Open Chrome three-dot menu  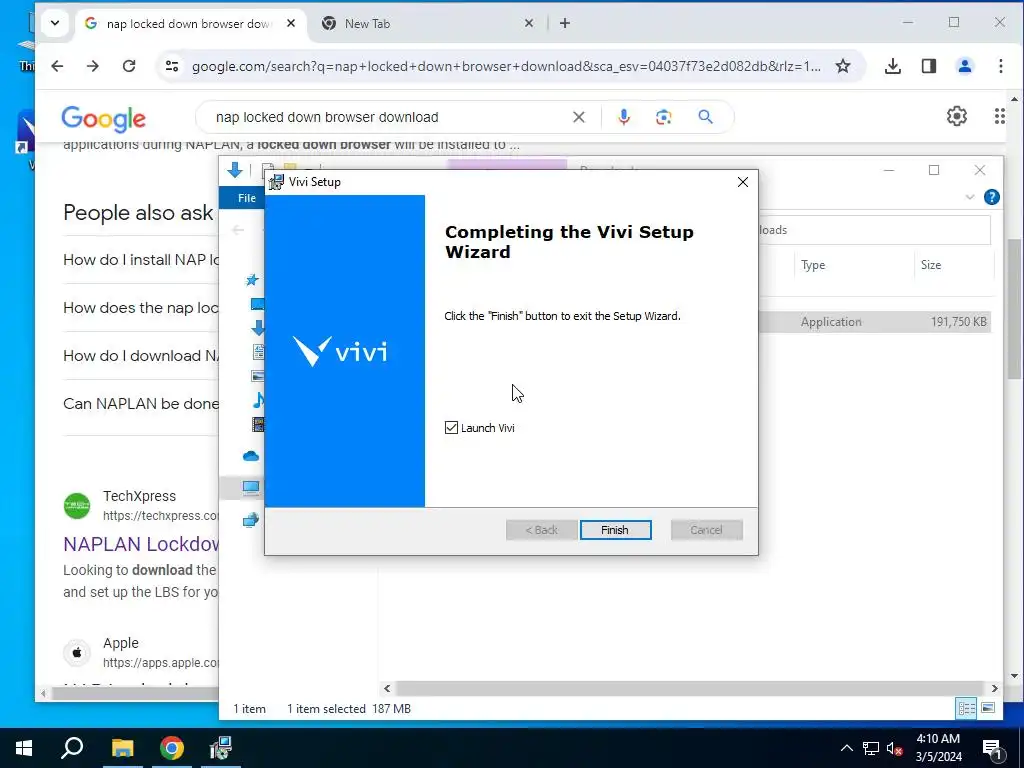click(1000, 66)
